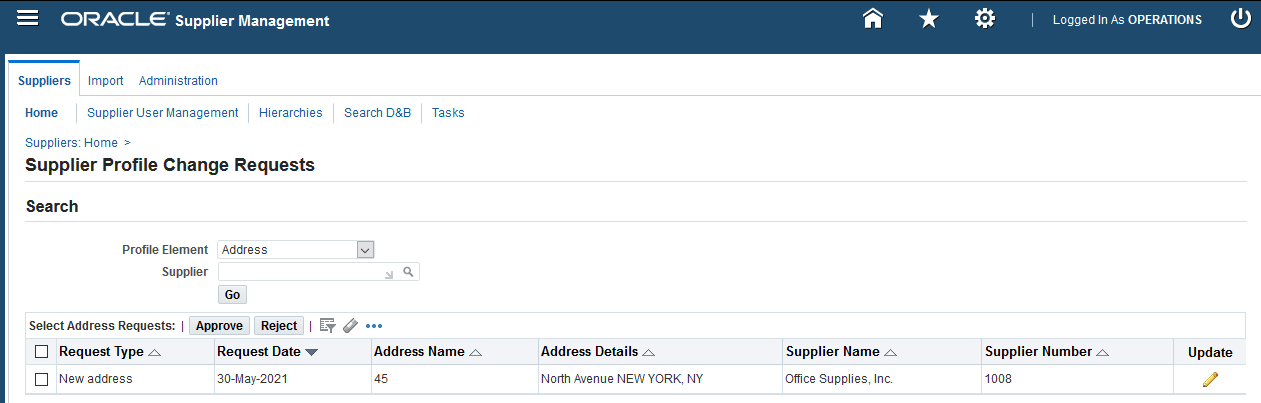This screenshot has height=403, width=1261.
Task: Click the Logout power icon
Action: 1240,19
